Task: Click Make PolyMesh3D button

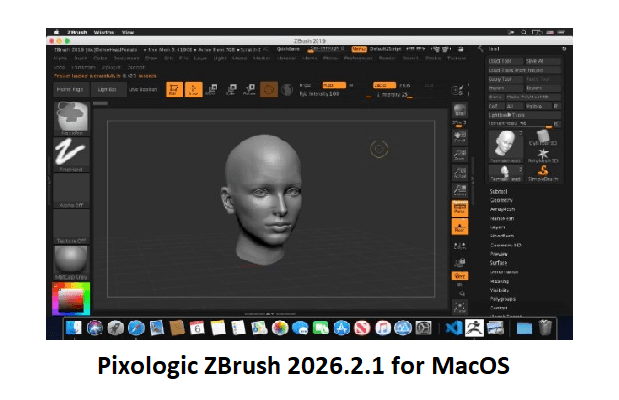Action: (x=533, y=97)
